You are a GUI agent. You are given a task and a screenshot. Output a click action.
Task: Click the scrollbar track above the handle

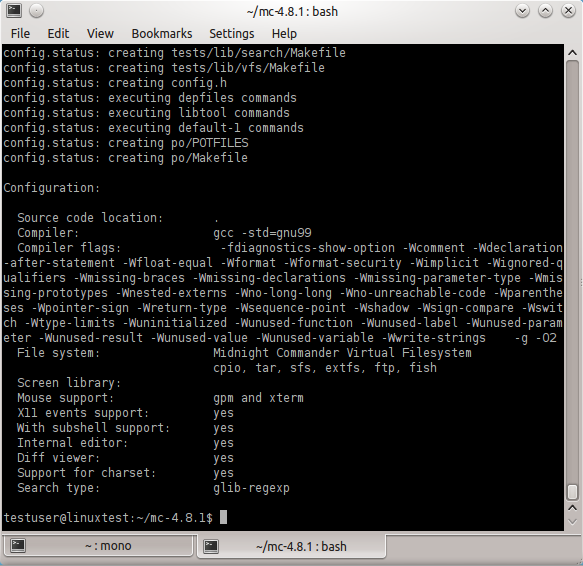pyautogui.click(x=573, y=271)
